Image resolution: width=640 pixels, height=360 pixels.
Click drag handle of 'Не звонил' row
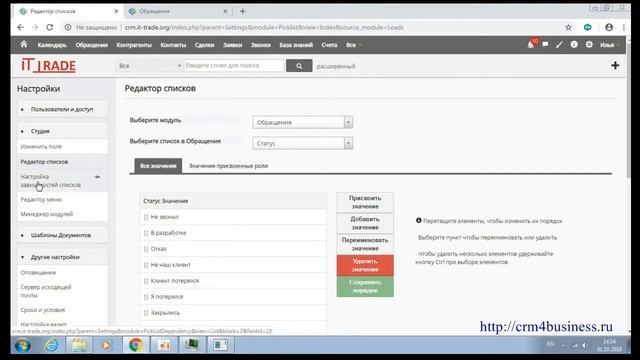pyautogui.click(x=146, y=217)
